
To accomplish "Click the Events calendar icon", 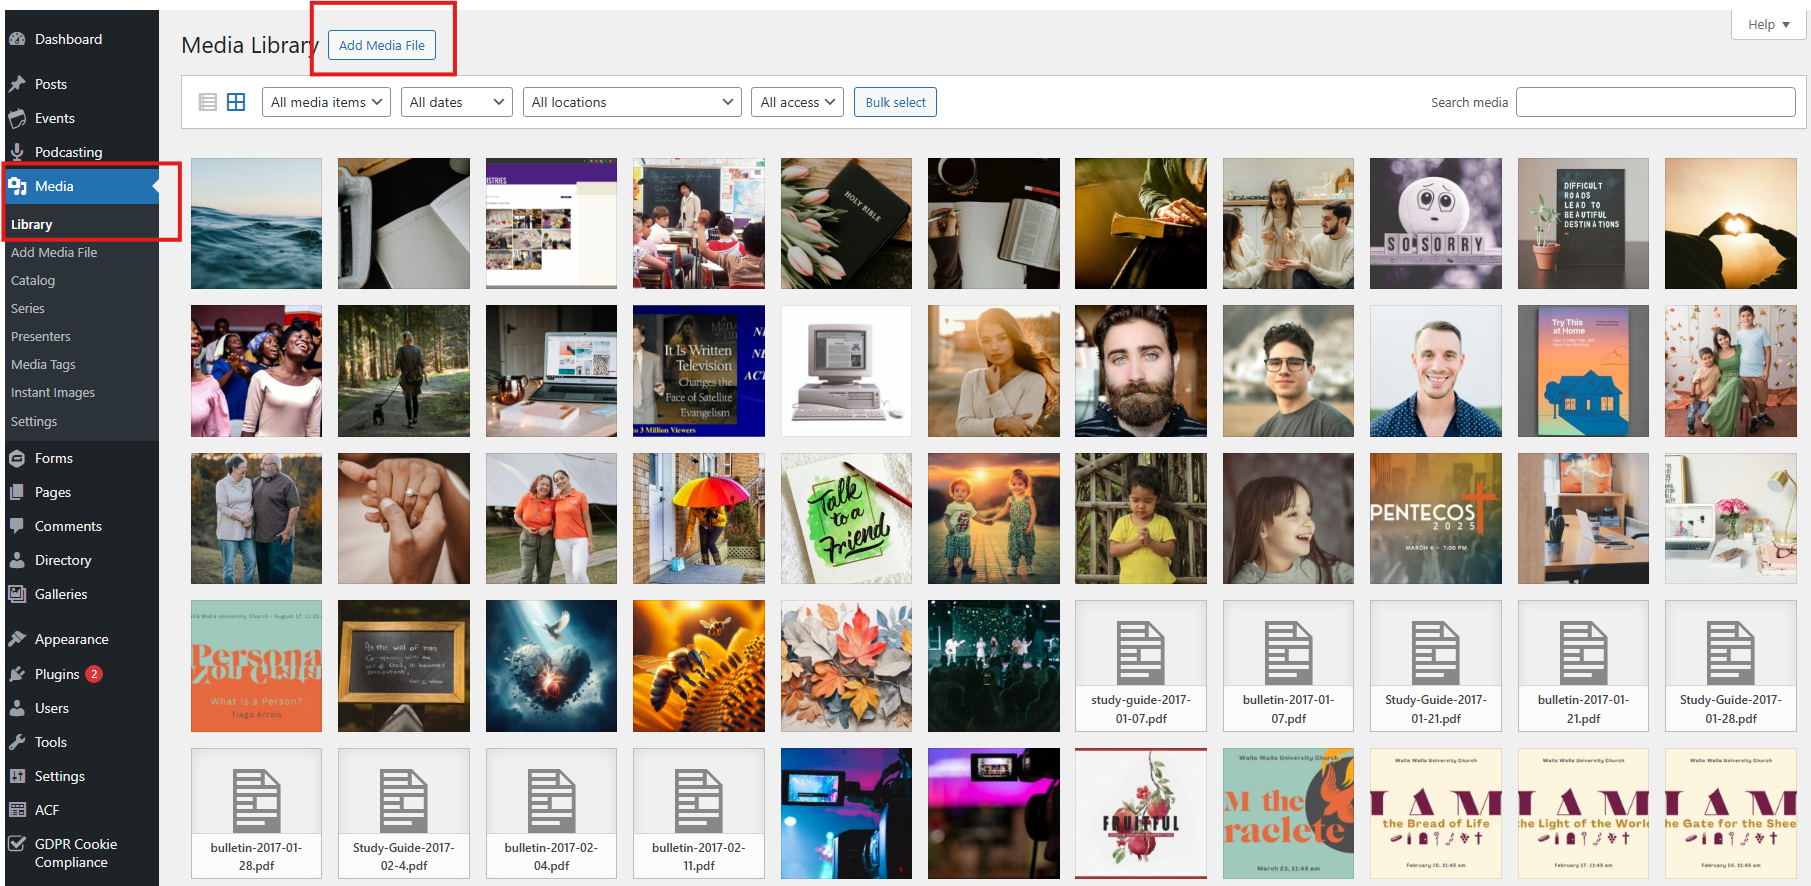I will pos(17,118).
